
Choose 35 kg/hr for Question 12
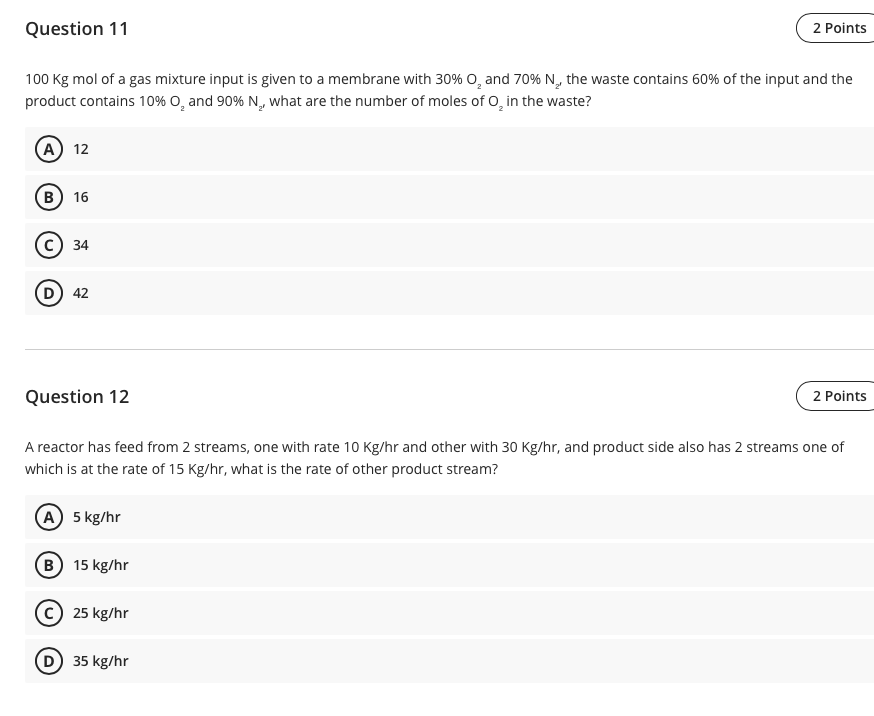[100, 660]
